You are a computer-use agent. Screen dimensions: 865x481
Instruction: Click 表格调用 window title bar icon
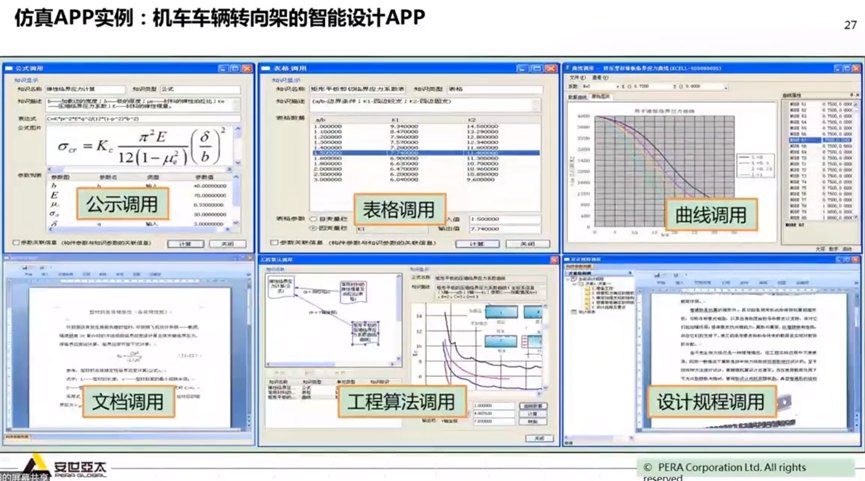[x=265, y=65]
